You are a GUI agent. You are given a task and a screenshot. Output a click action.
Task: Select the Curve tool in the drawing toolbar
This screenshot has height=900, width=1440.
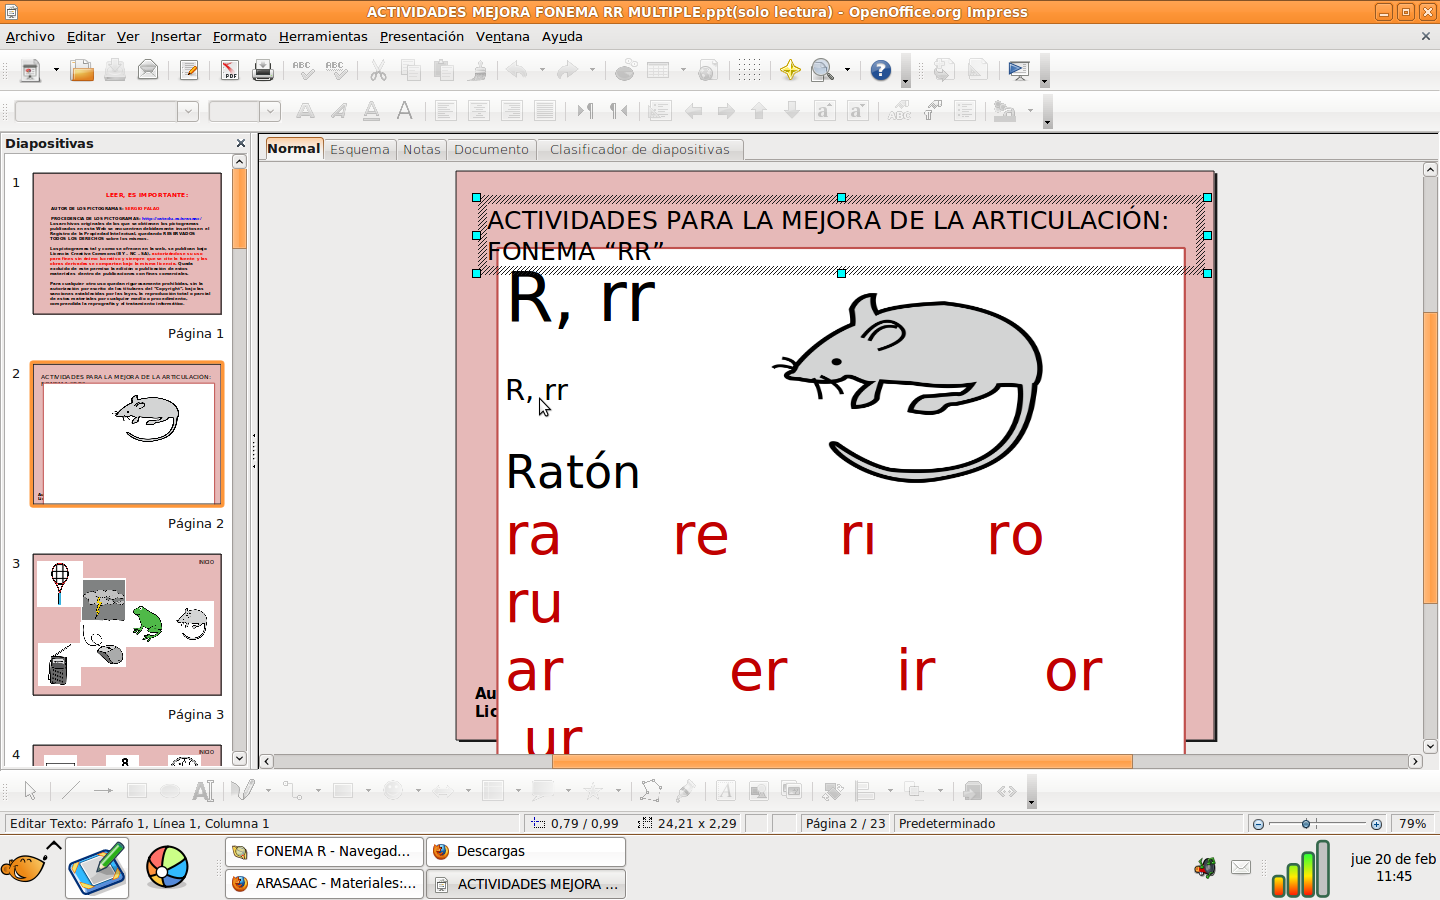[242, 791]
